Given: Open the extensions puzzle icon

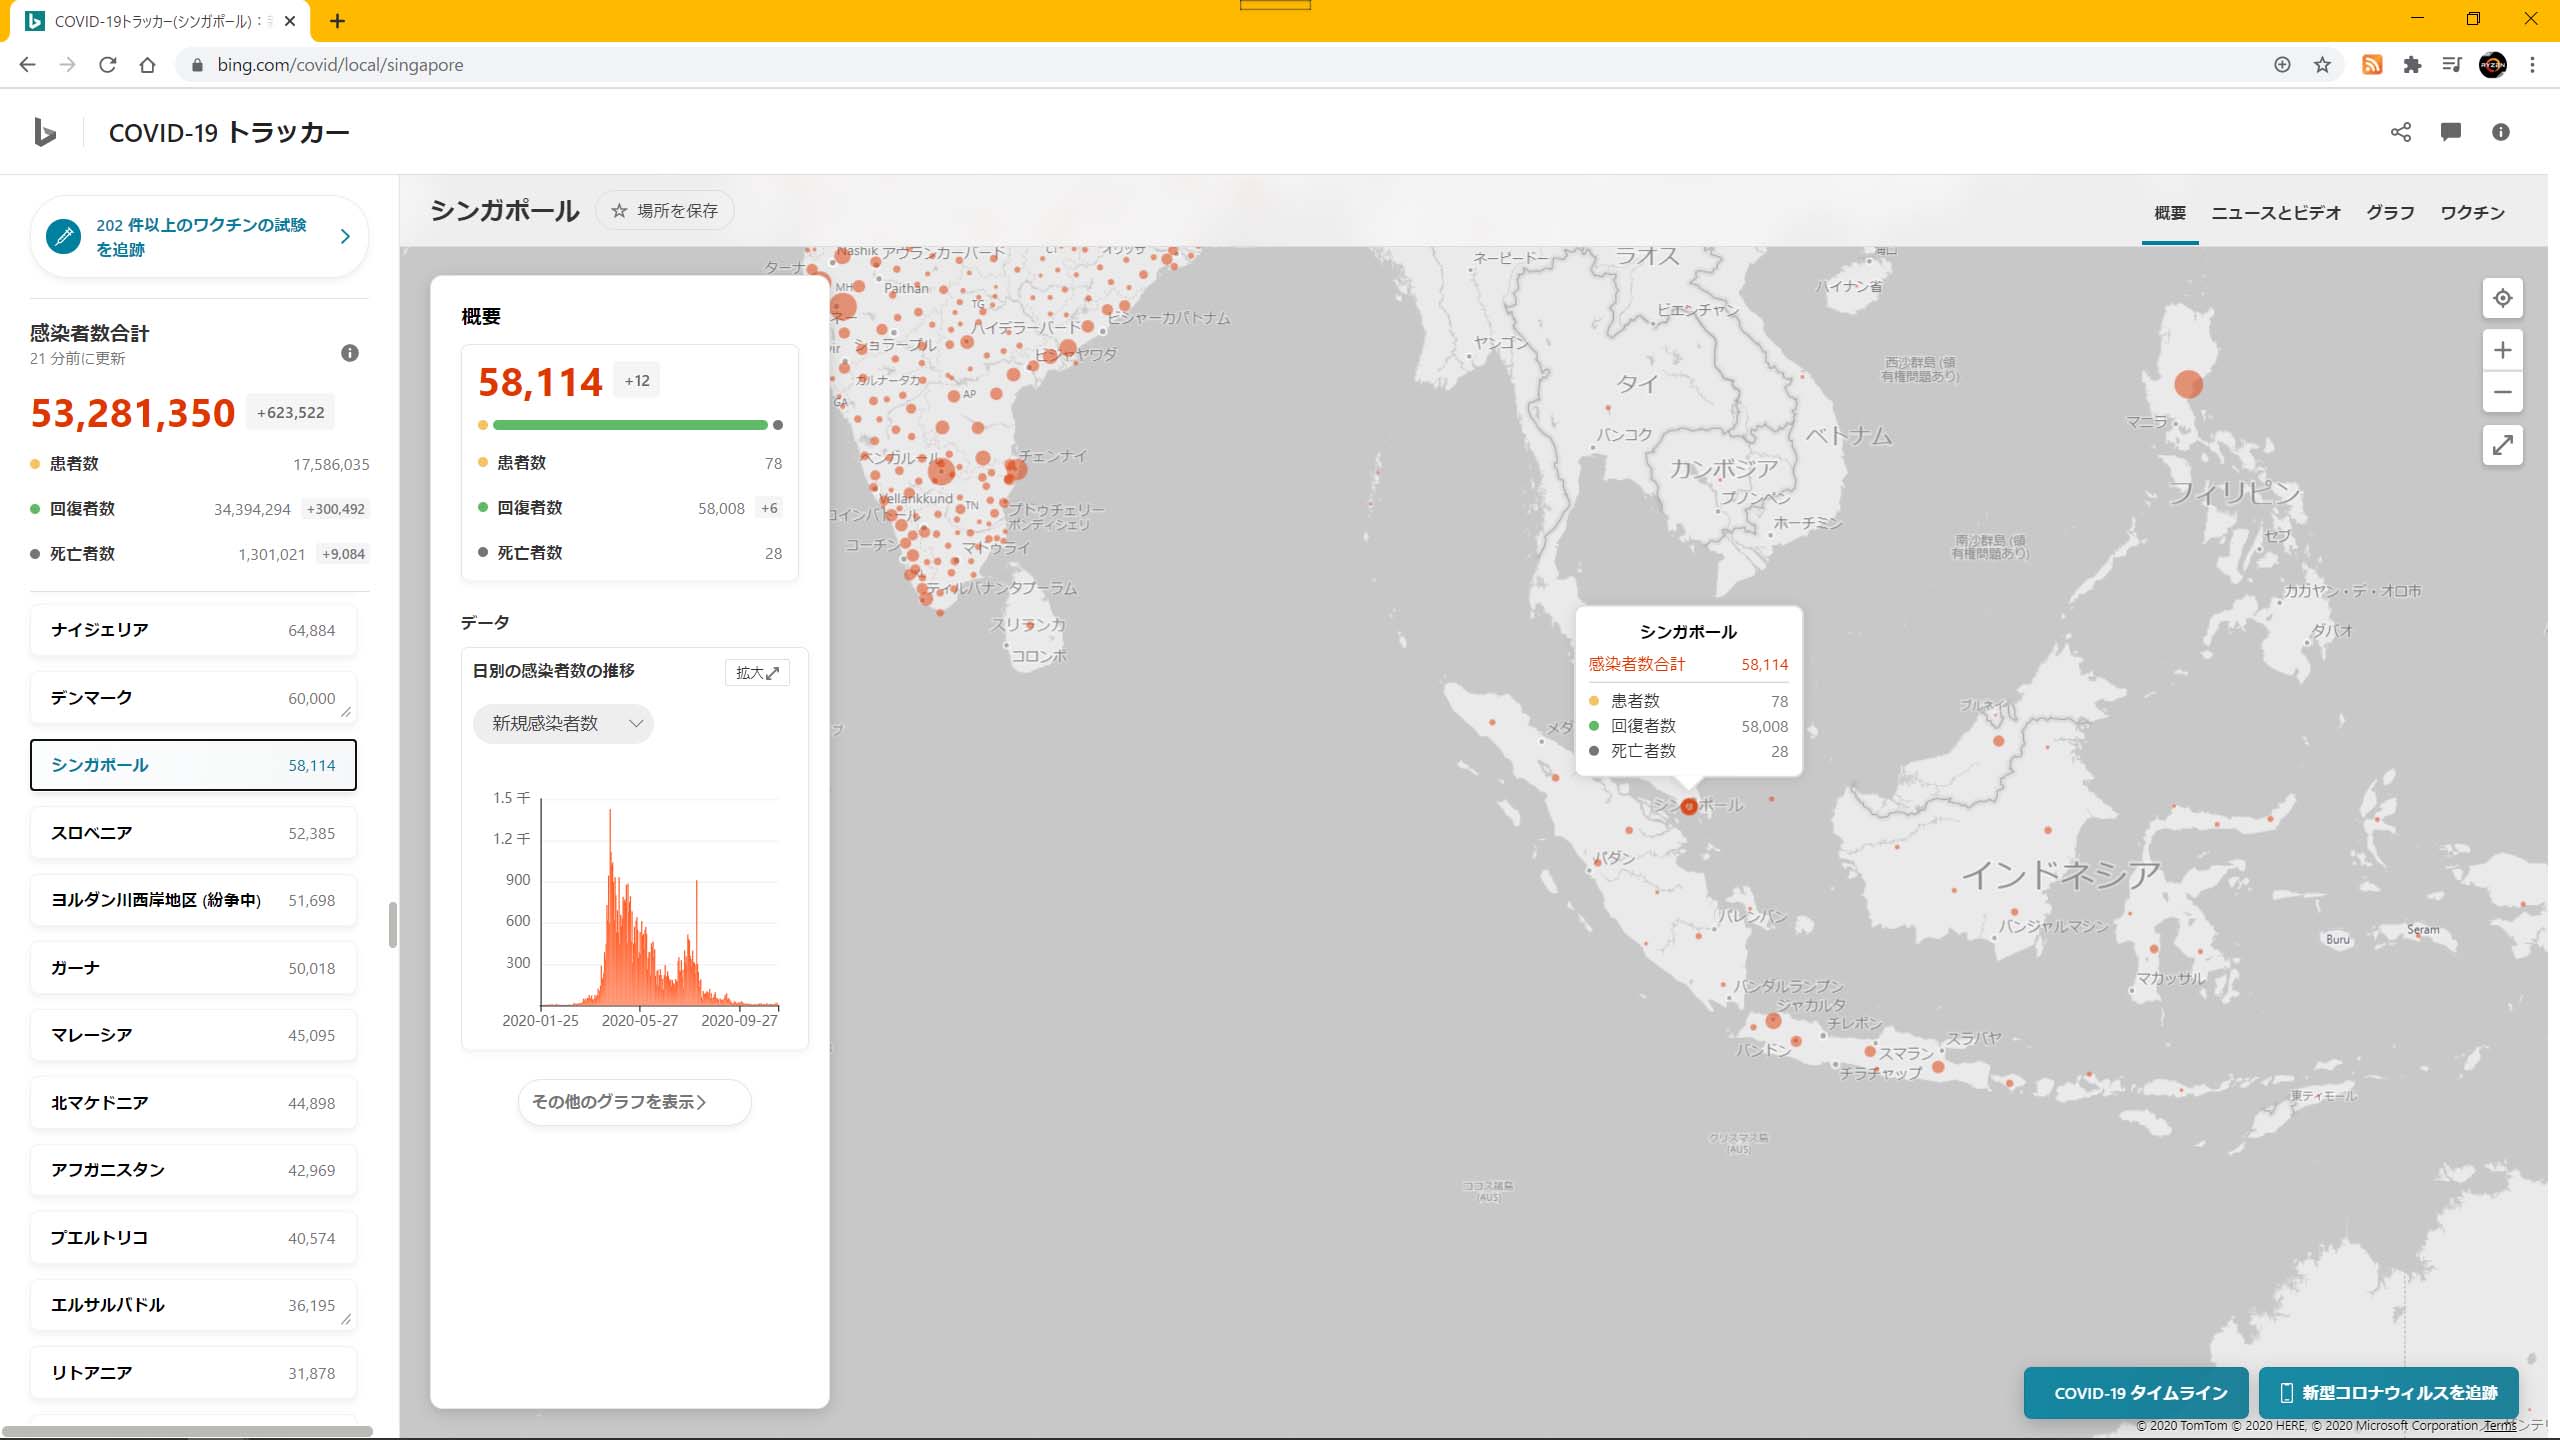Looking at the screenshot, I should [2412, 65].
